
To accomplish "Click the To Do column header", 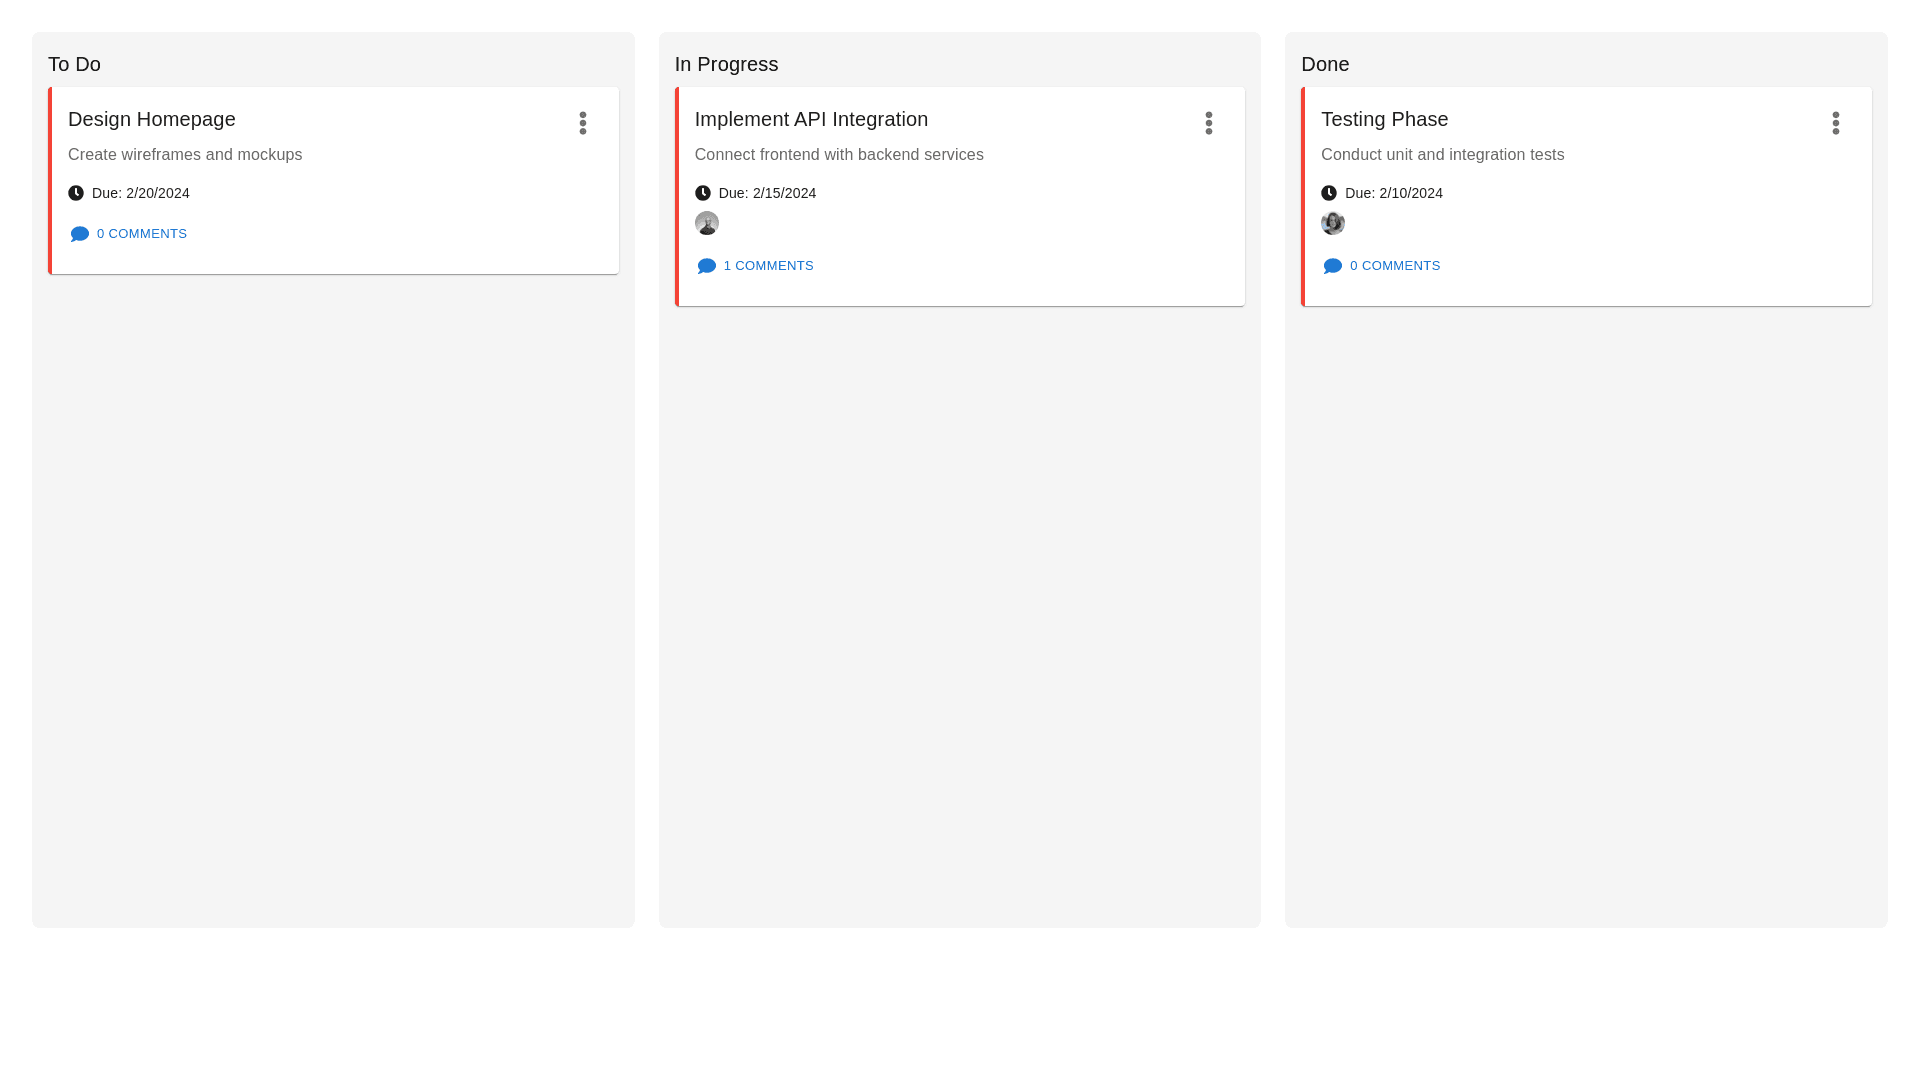I will [74, 64].
